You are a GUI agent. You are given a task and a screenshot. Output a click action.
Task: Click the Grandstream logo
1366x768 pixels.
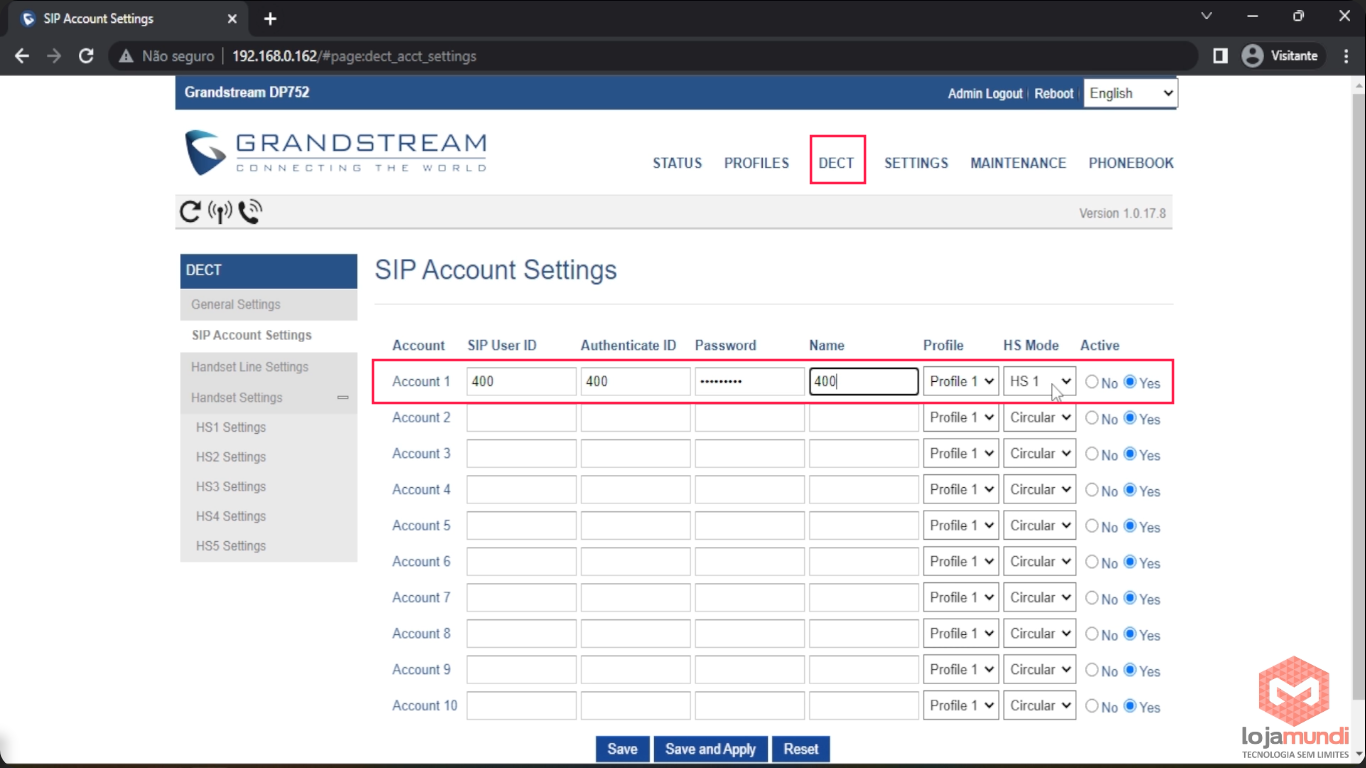[336, 152]
